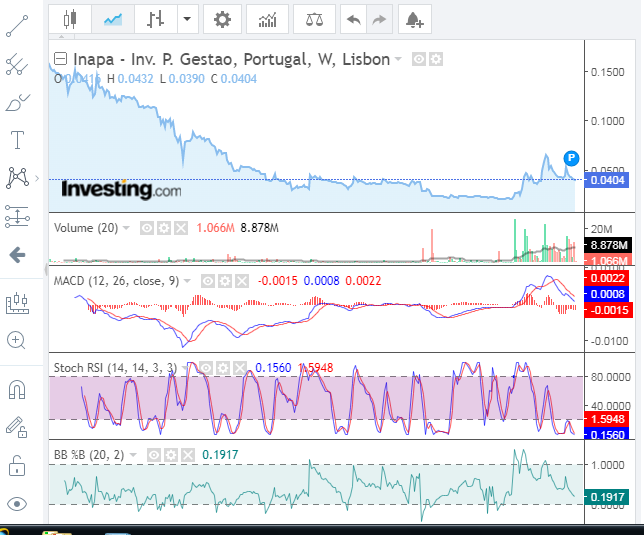The width and height of the screenshot is (644, 535).
Task: Select the Text annotation tool
Action: point(17,140)
